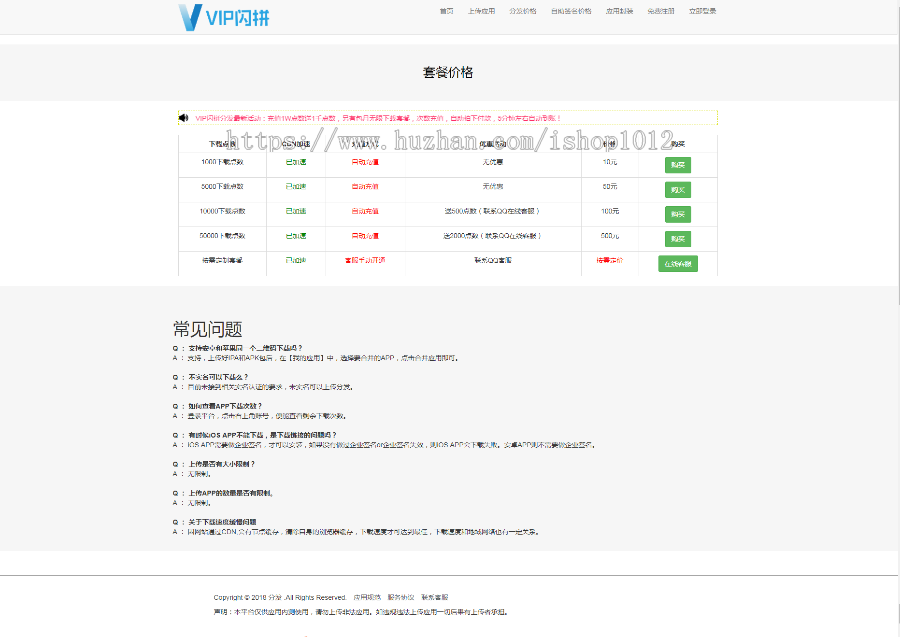Click the VIP闪拼 logo
900x637 pixels.
(224, 17)
